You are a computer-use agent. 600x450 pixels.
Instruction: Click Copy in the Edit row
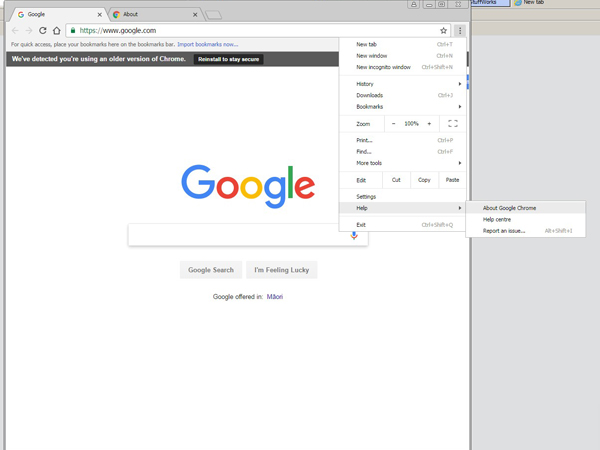[424, 180]
